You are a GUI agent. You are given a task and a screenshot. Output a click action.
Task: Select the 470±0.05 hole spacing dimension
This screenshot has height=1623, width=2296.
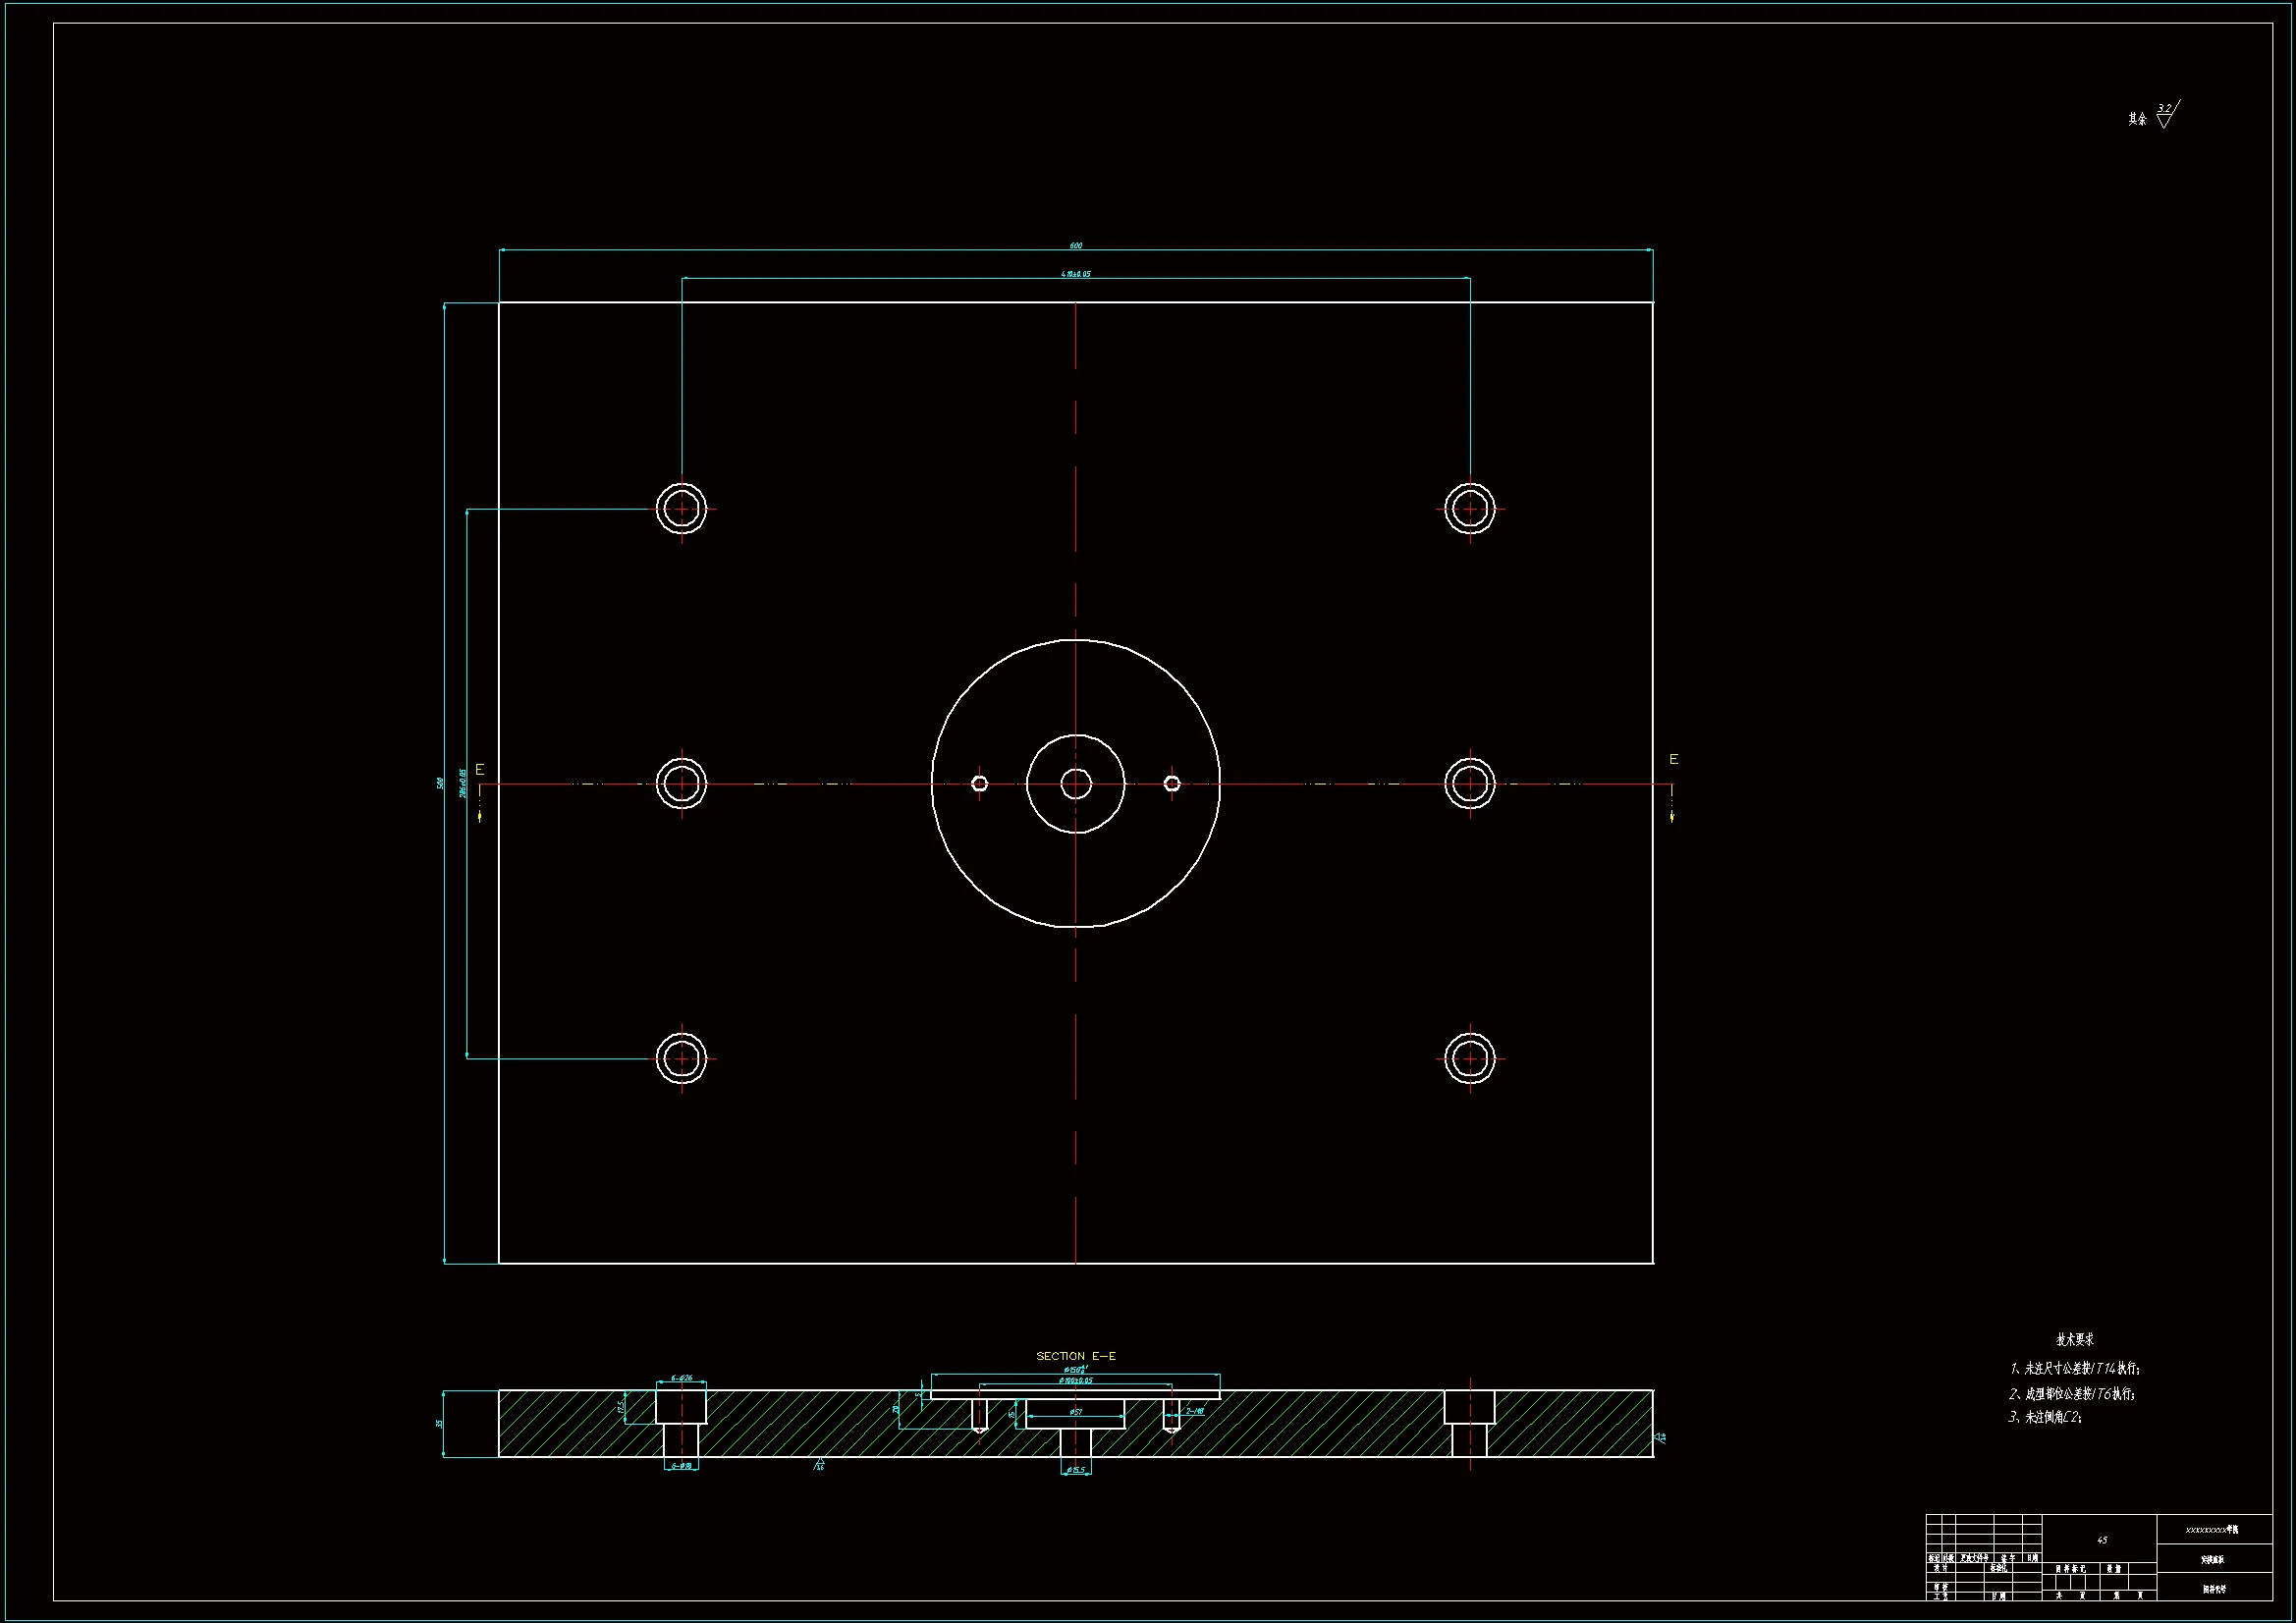tap(1075, 273)
